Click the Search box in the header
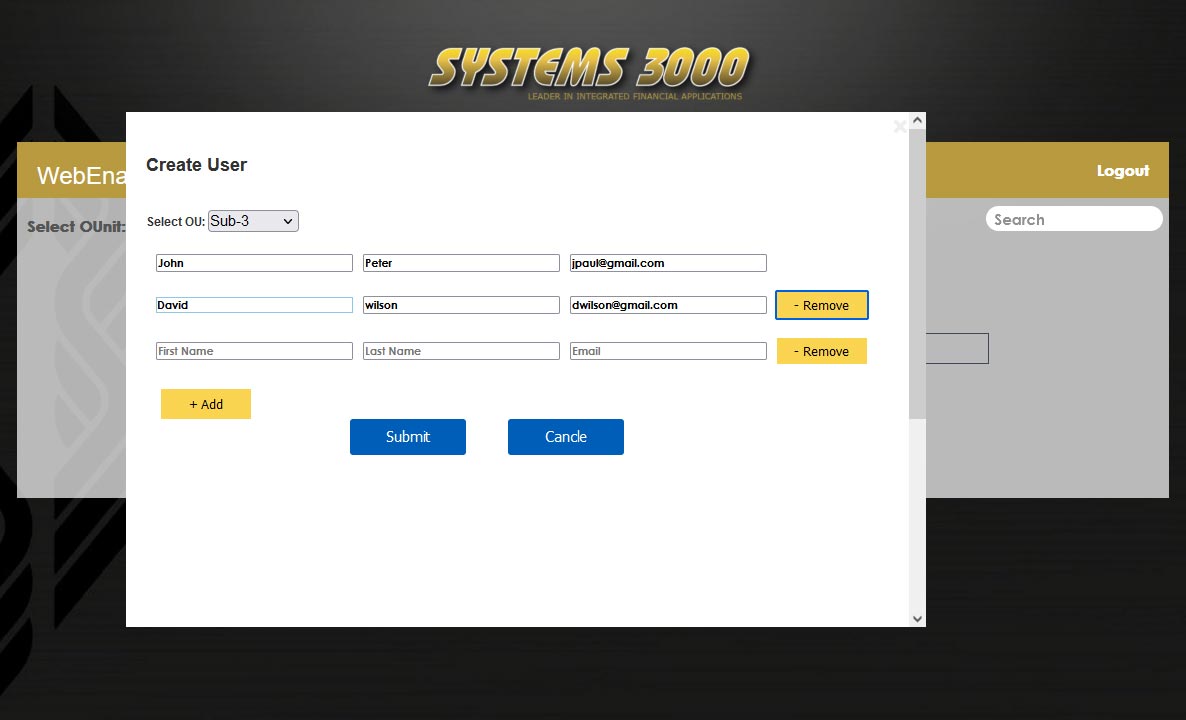Image resolution: width=1186 pixels, height=720 pixels. click(x=1073, y=219)
